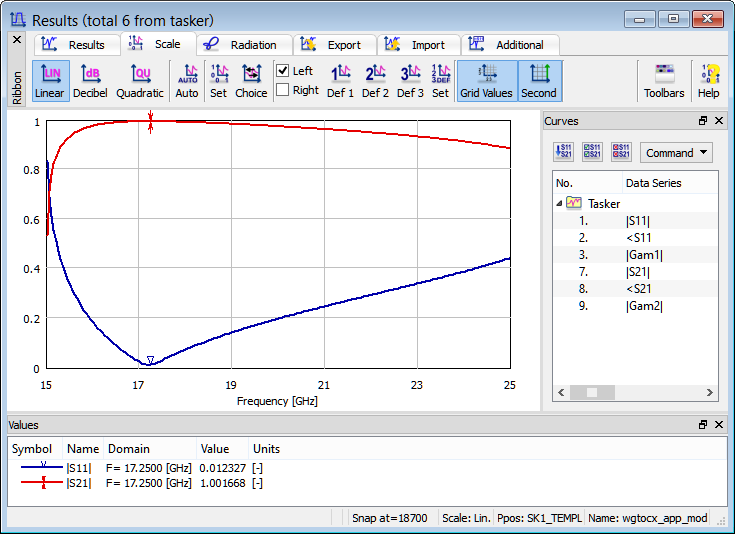Uncheck the Left axis checkbox
The width and height of the screenshot is (735, 534).
coord(283,71)
